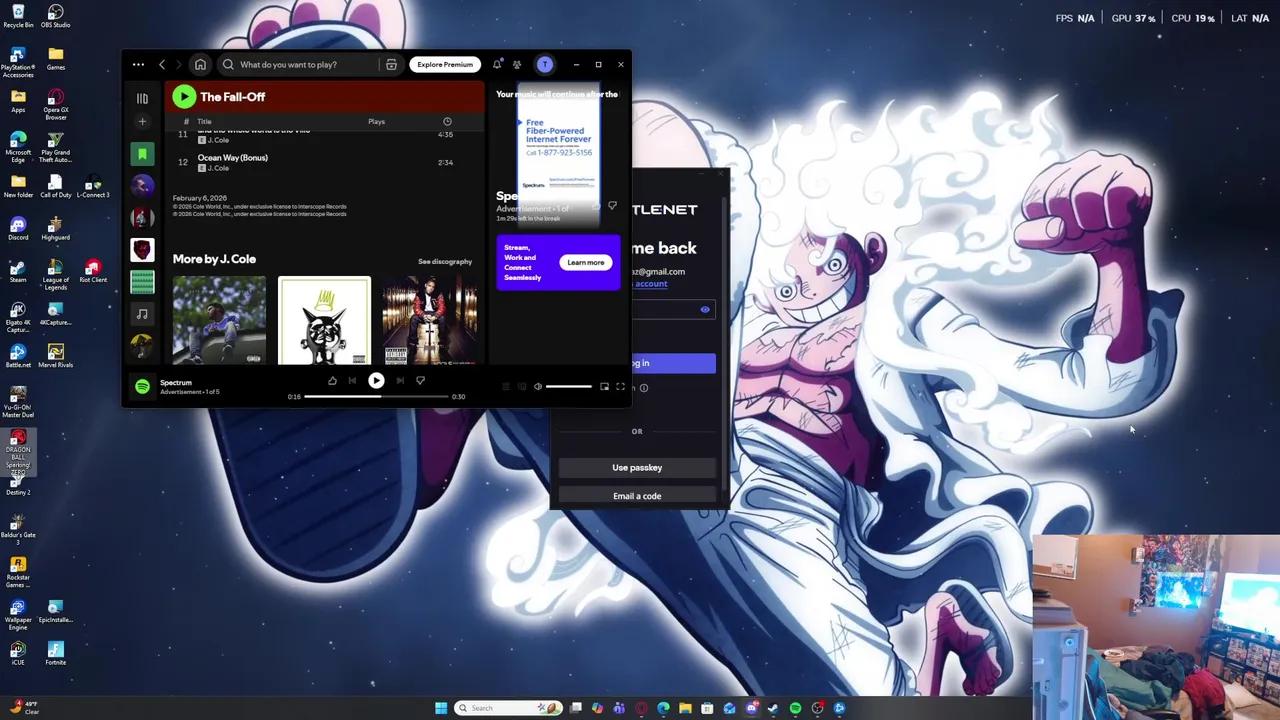The image size is (1280, 720).
Task: Open Spotify Home page
Action: pos(200,64)
